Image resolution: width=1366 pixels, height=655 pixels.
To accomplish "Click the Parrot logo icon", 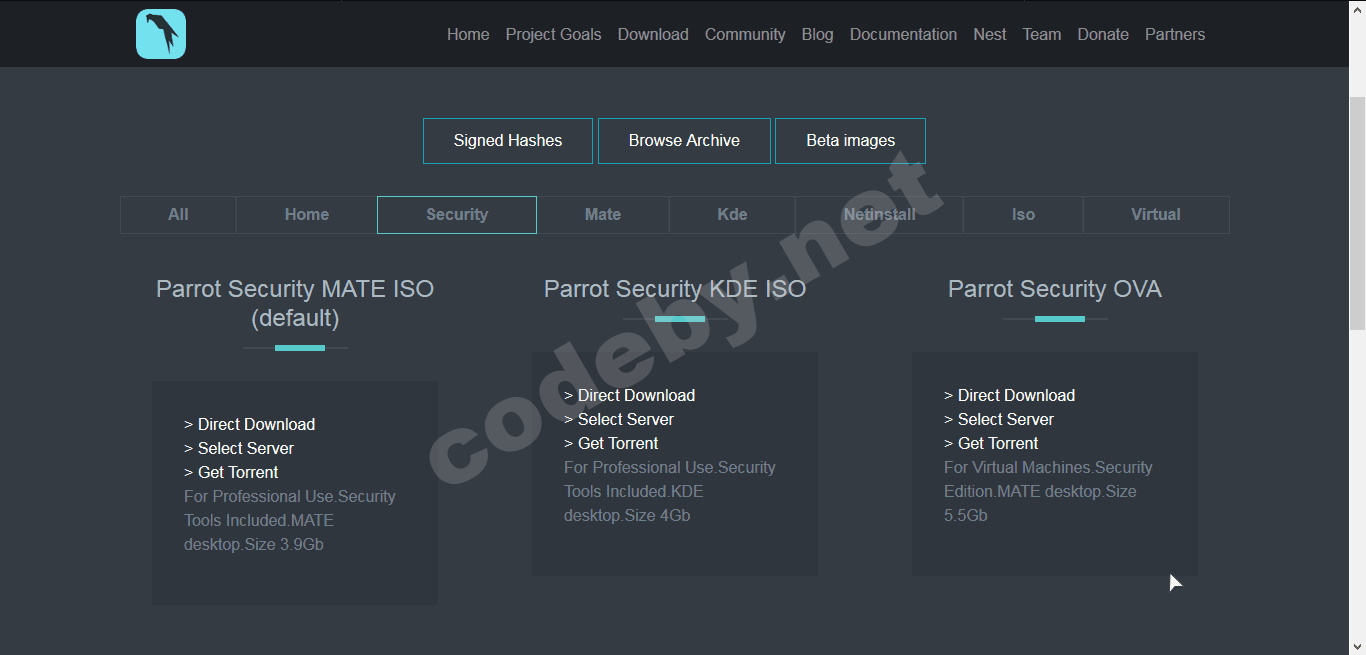I will click(x=161, y=34).
